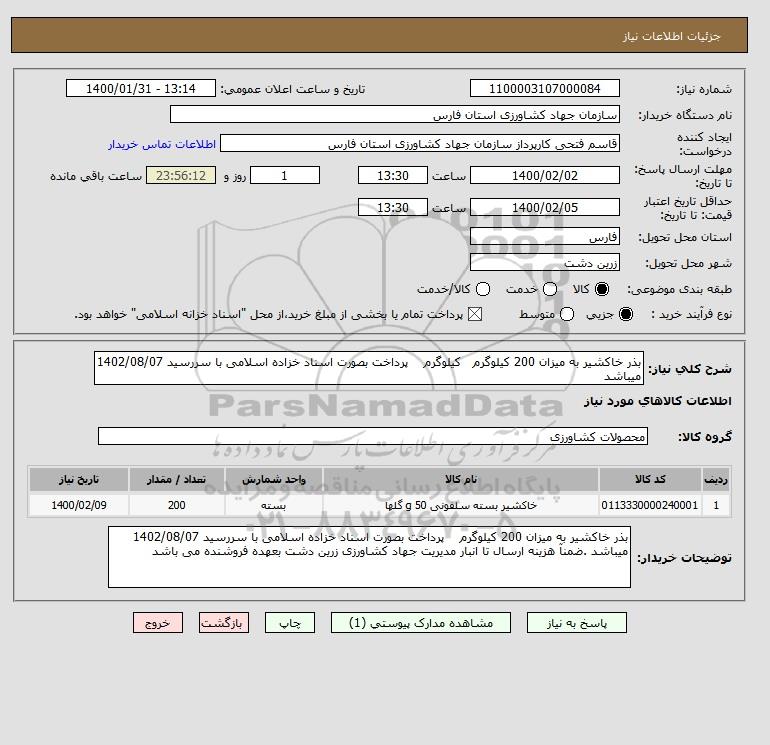Open 'اطلاعات تماس خریدار' link
770x745 pixels.
tap(162, 144)
